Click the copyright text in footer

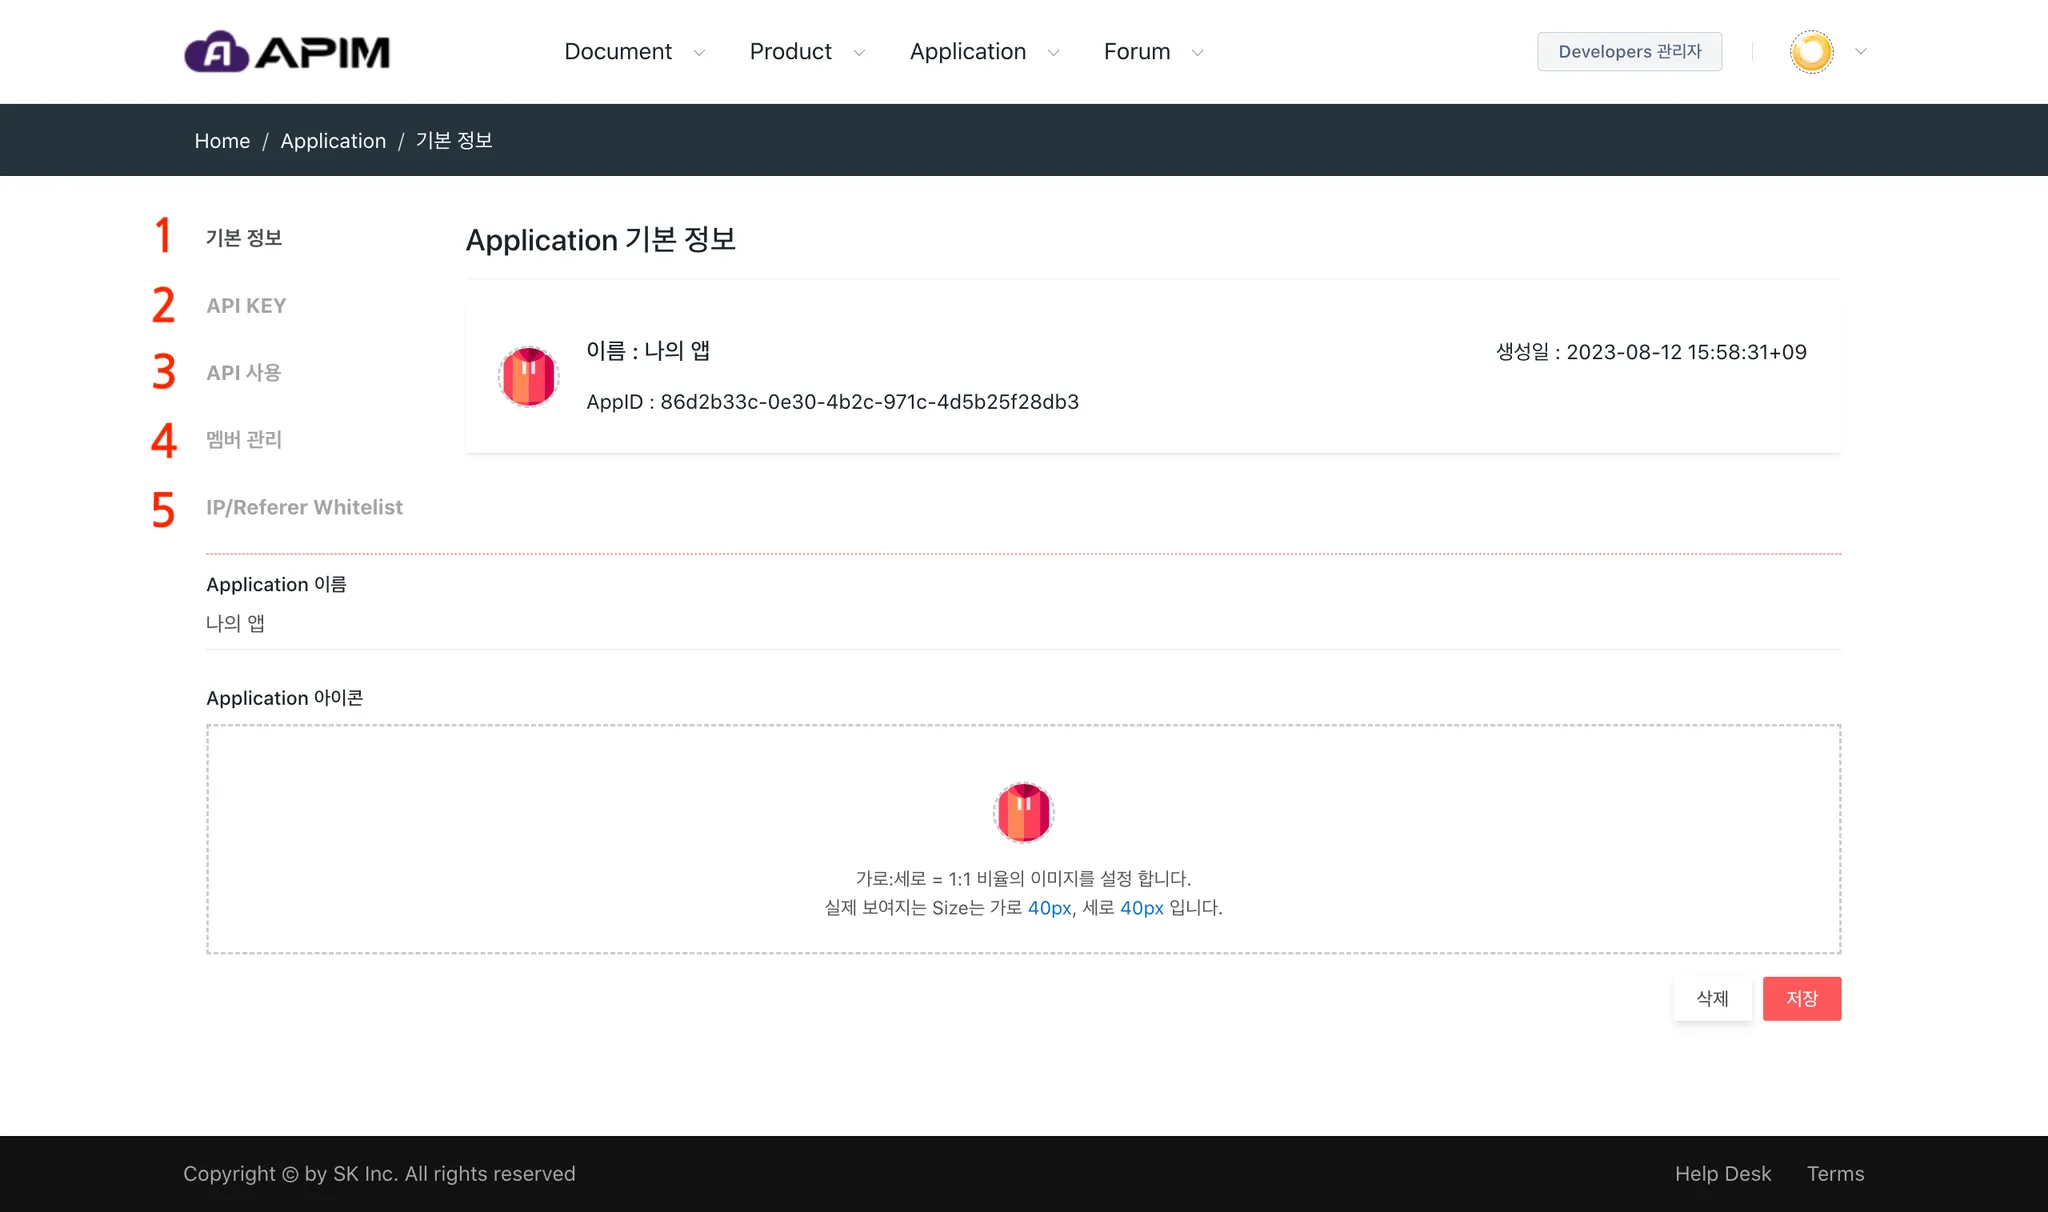379,1174
